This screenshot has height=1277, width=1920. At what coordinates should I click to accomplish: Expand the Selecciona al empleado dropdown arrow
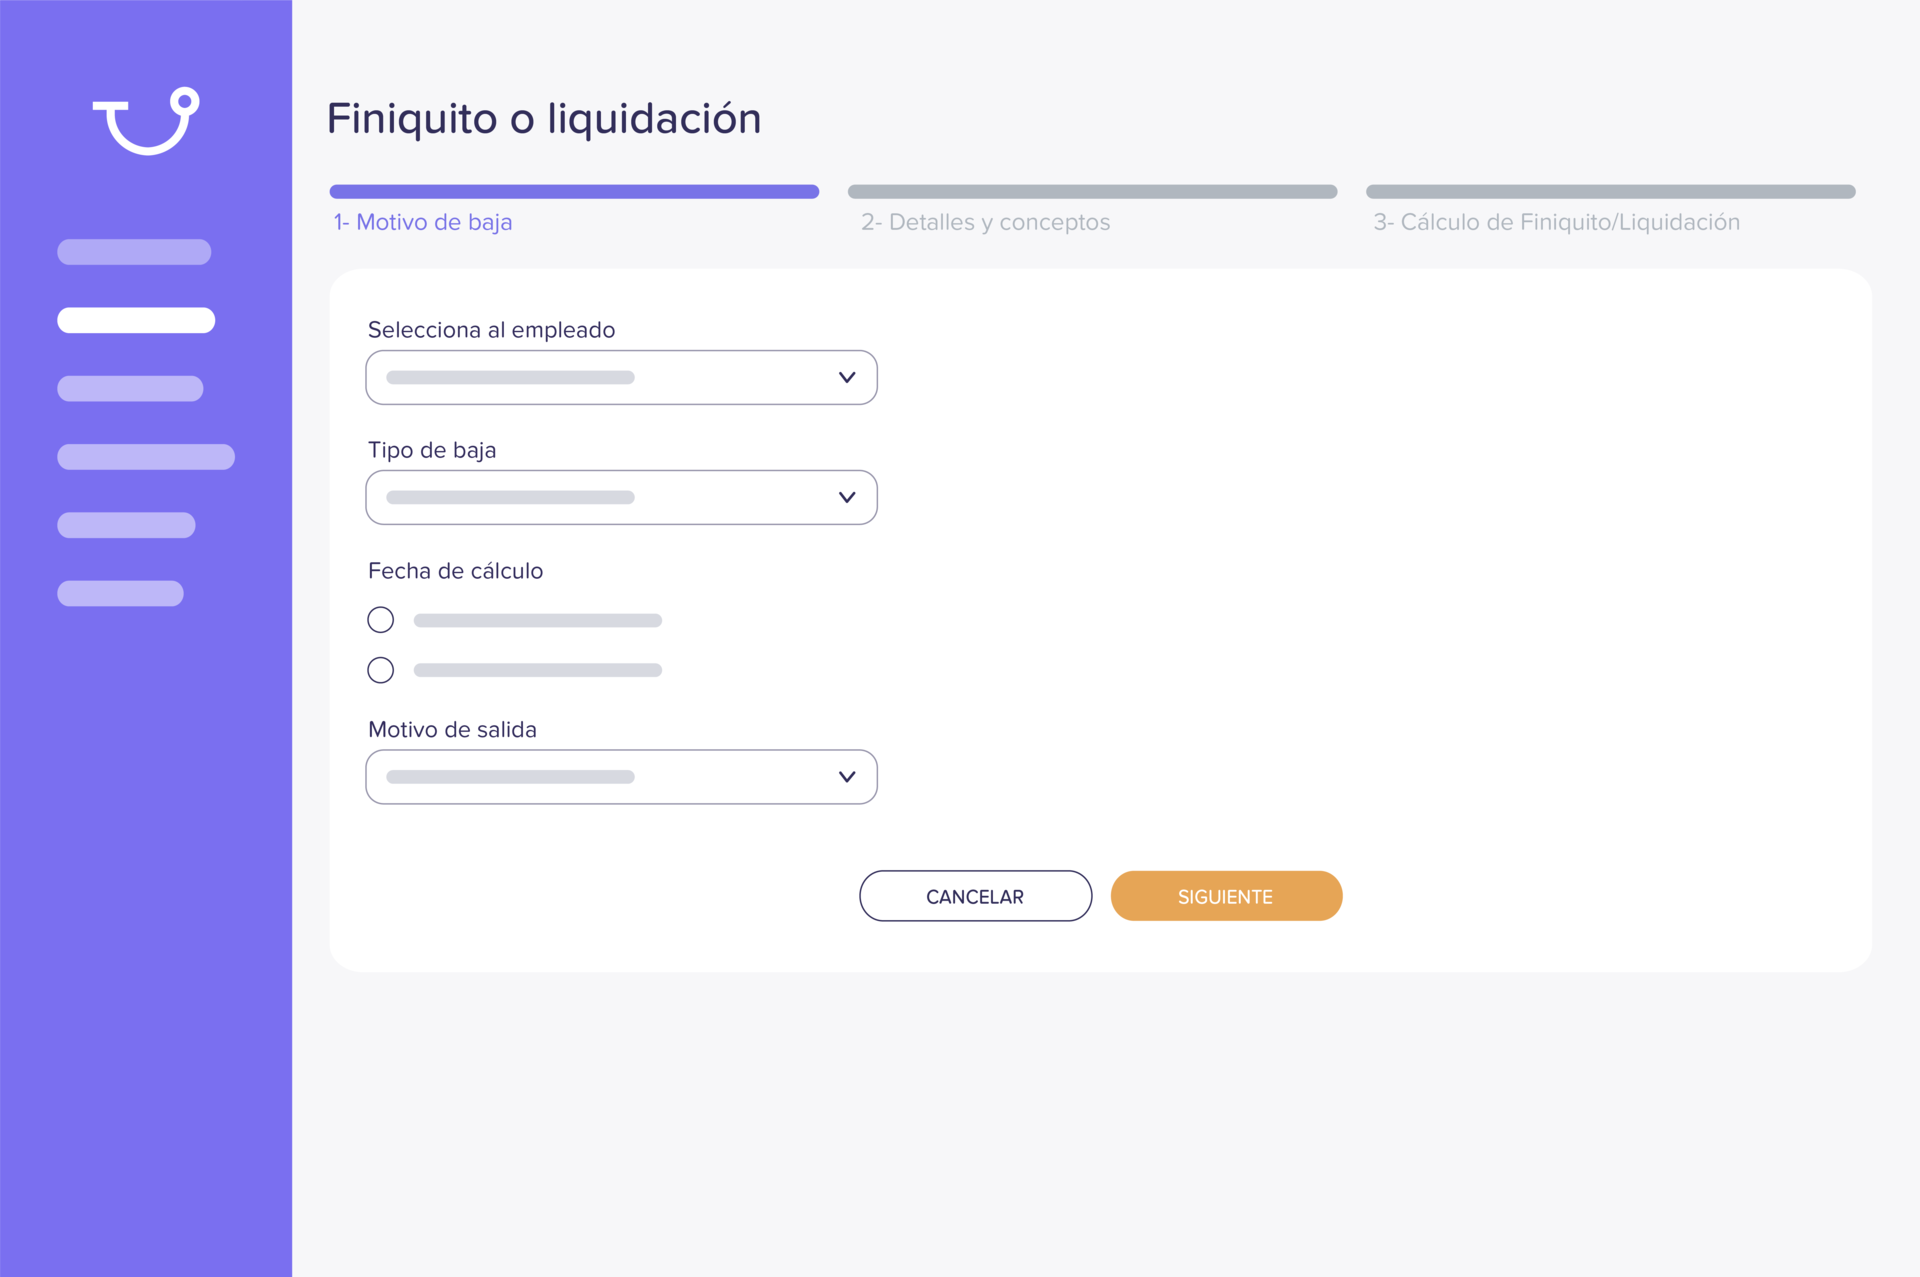tap(847, 377)
